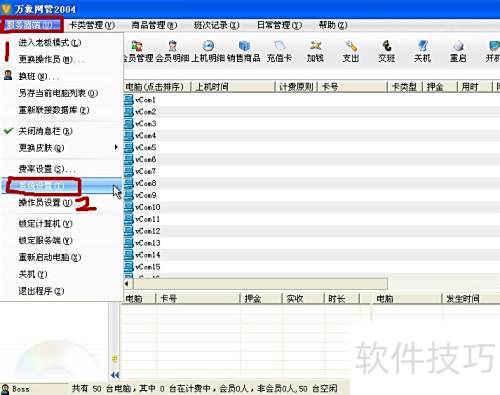Expand the 更换皮肤 submenu arrow

click(x=116, y=147)
